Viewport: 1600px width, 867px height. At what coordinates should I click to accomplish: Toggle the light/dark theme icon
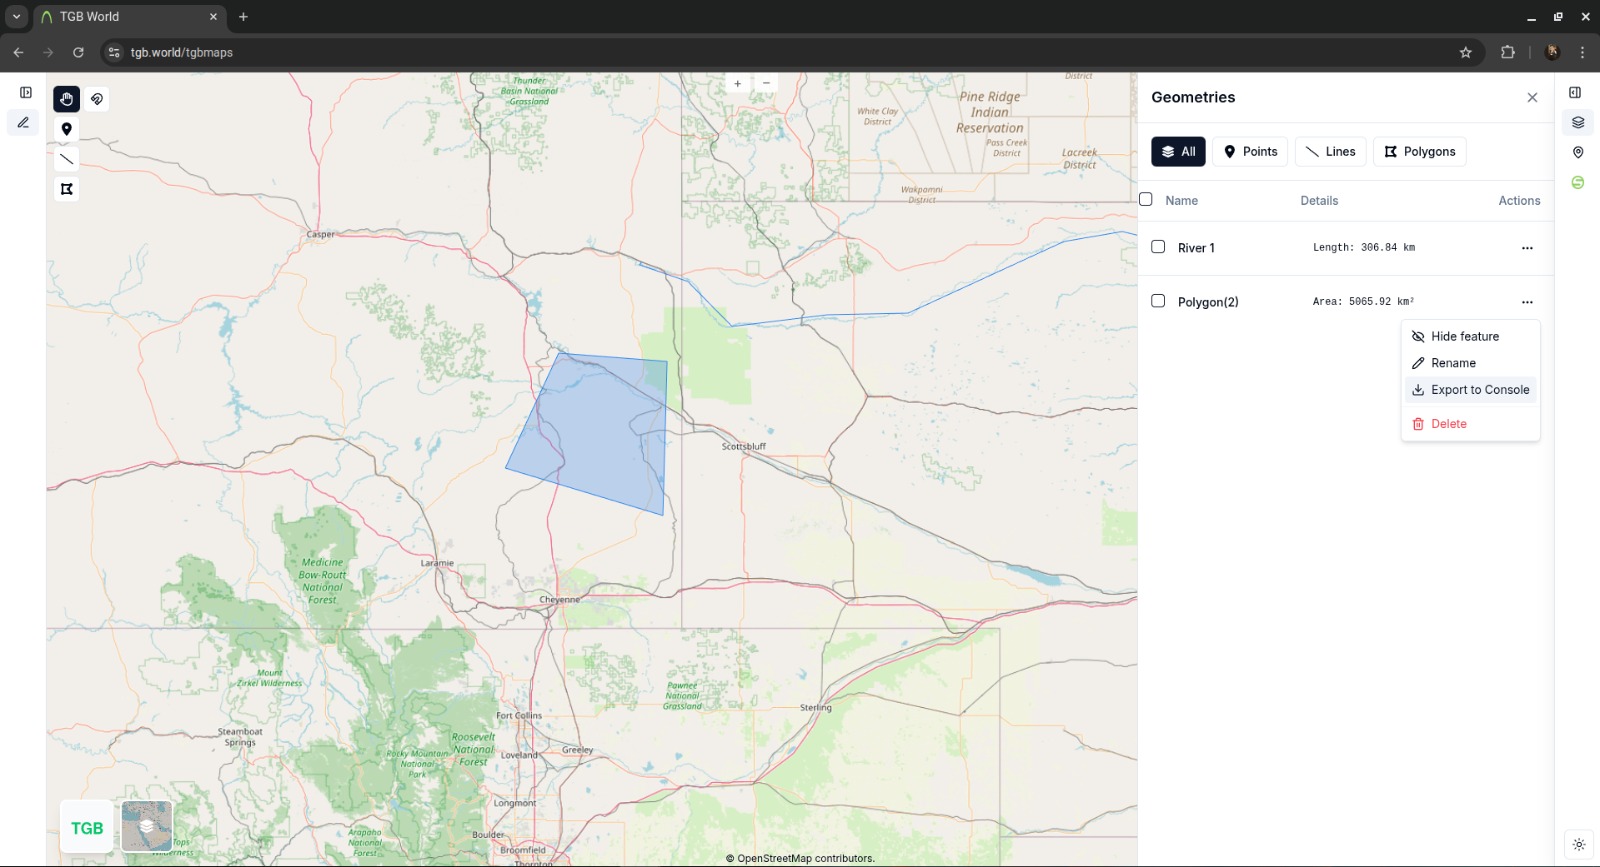point(1579,844)
